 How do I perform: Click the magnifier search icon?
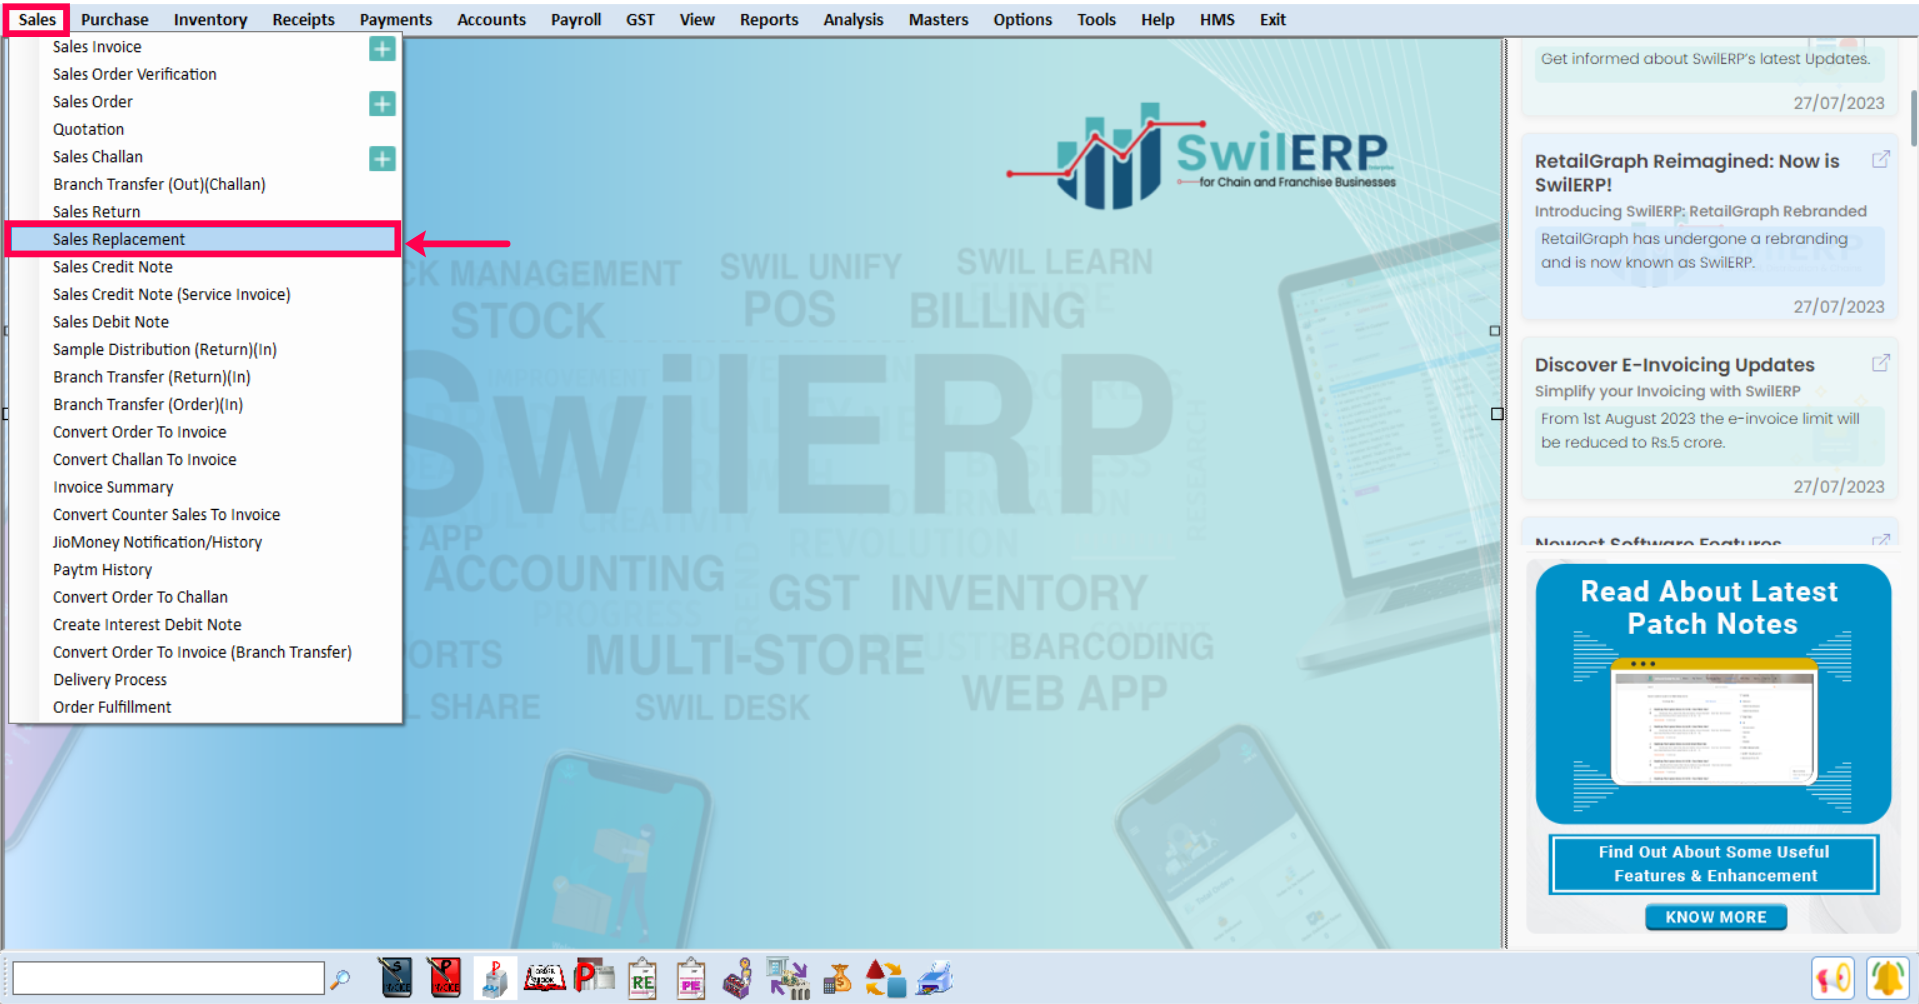tap(340, 979)
